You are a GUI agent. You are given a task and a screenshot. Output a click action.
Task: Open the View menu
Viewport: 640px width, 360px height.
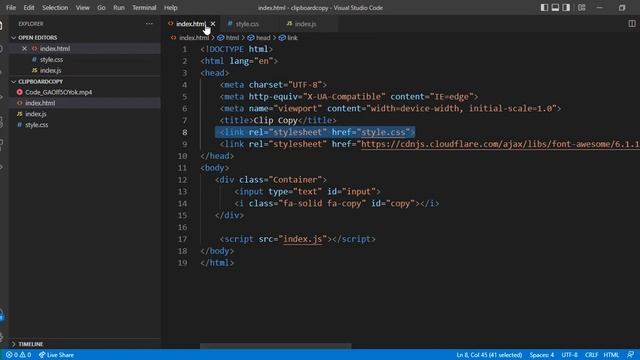pos(82,7)
